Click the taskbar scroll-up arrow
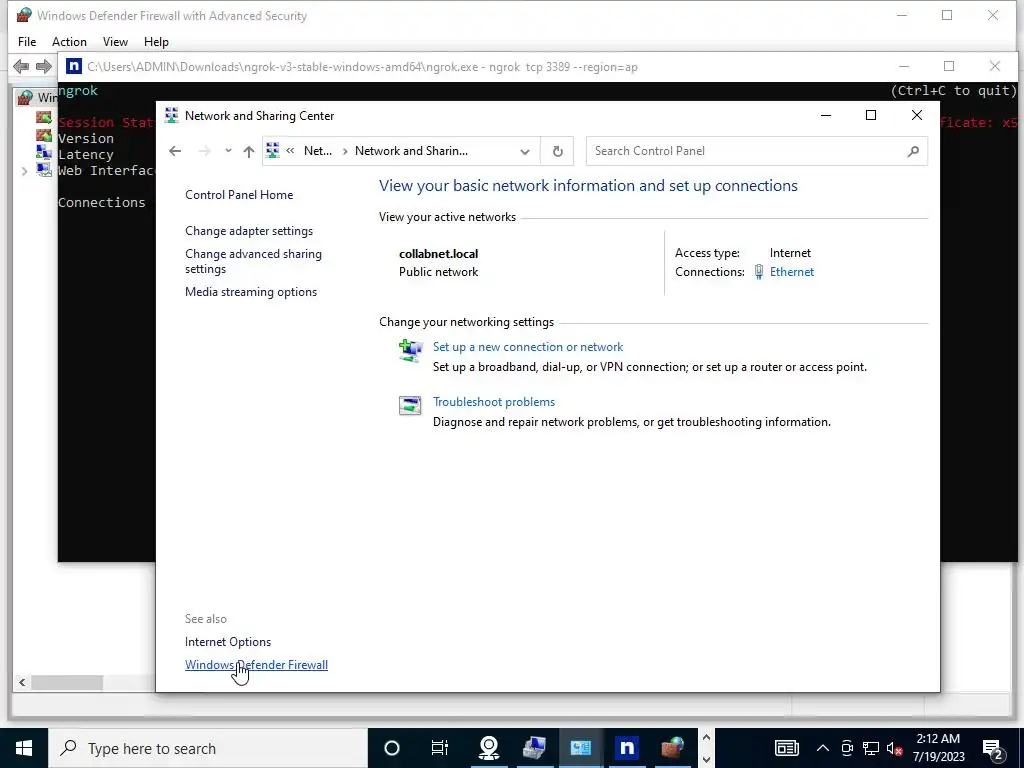1024x768 pixels. tap(706, 738)
